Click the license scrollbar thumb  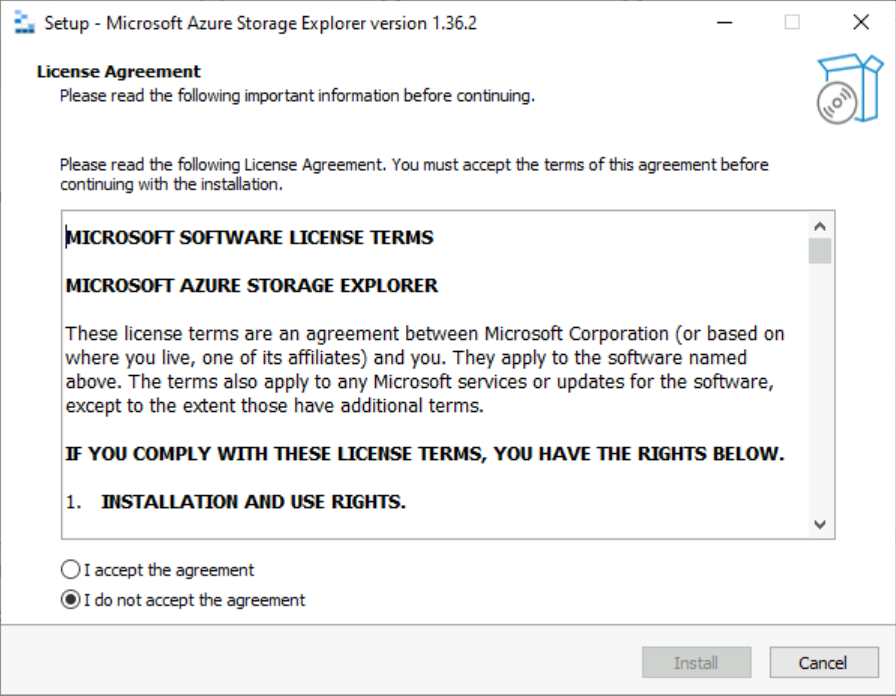pos(820,250)
